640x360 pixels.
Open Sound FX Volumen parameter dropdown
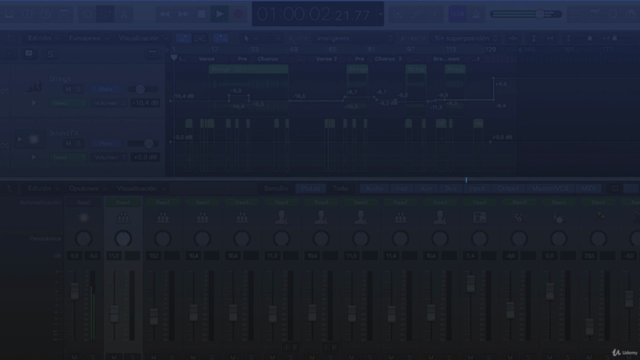pos(109,157)
